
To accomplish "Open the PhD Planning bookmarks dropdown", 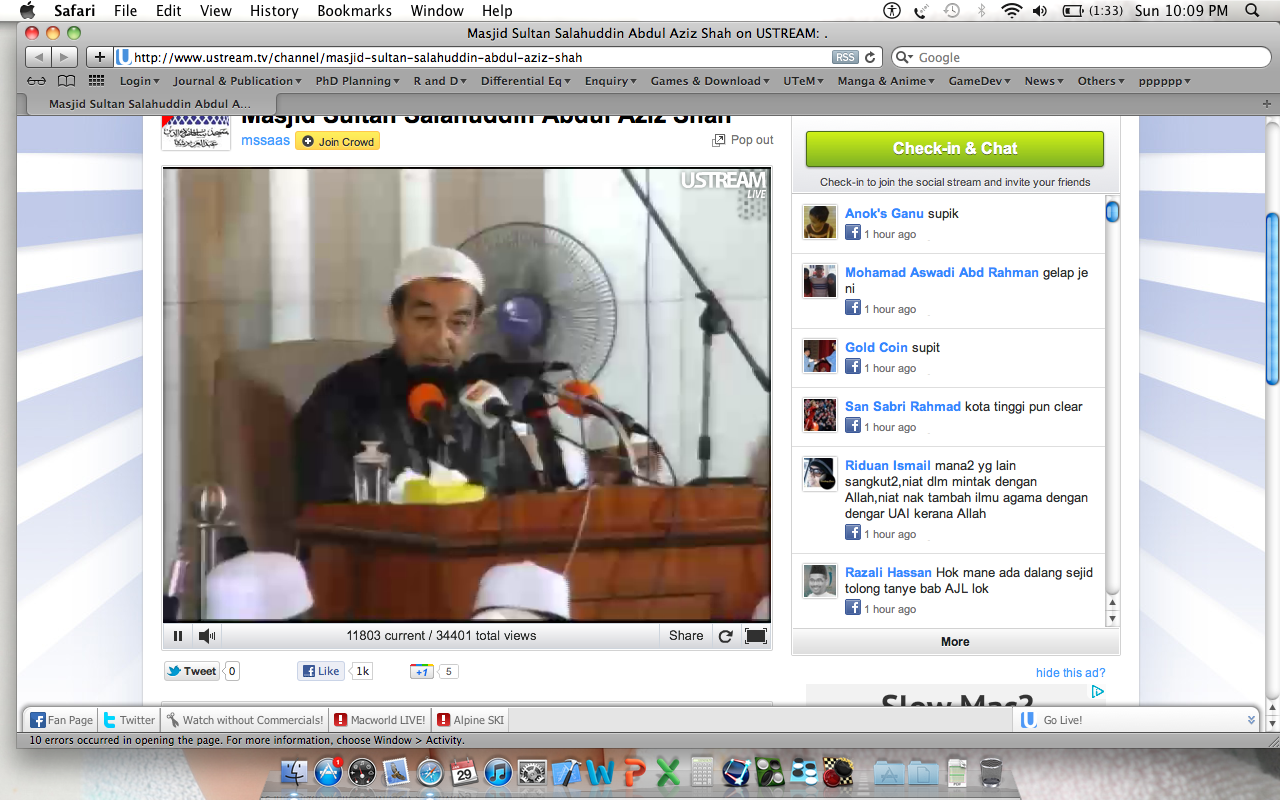I will pos(357,81).
